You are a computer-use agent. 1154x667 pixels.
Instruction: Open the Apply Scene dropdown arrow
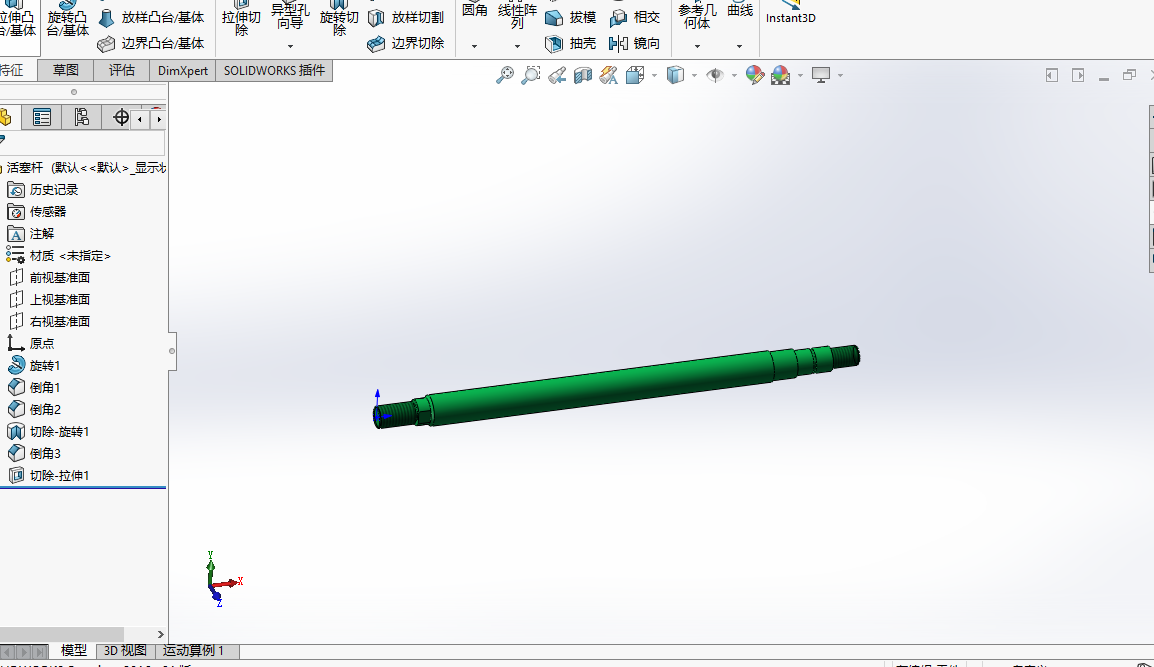(x=800, y=75)
